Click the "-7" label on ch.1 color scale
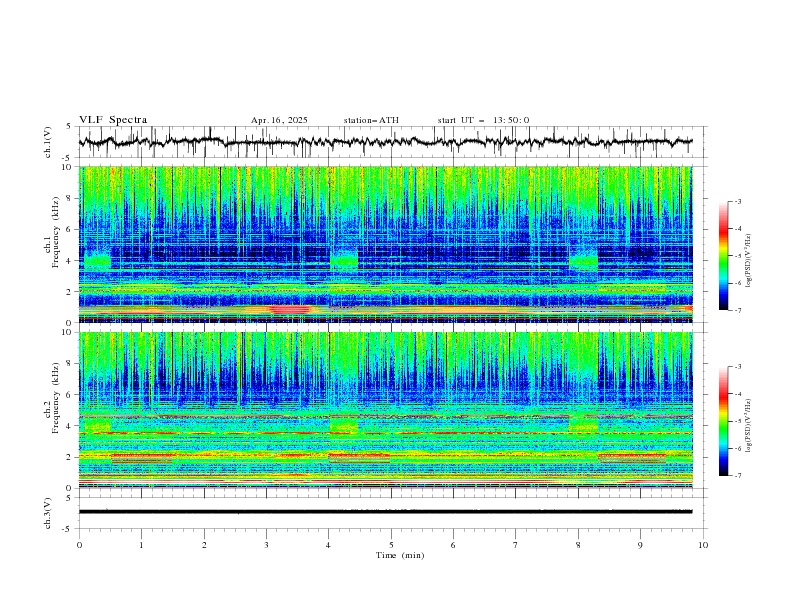792x612 pixels. (737, 310)
